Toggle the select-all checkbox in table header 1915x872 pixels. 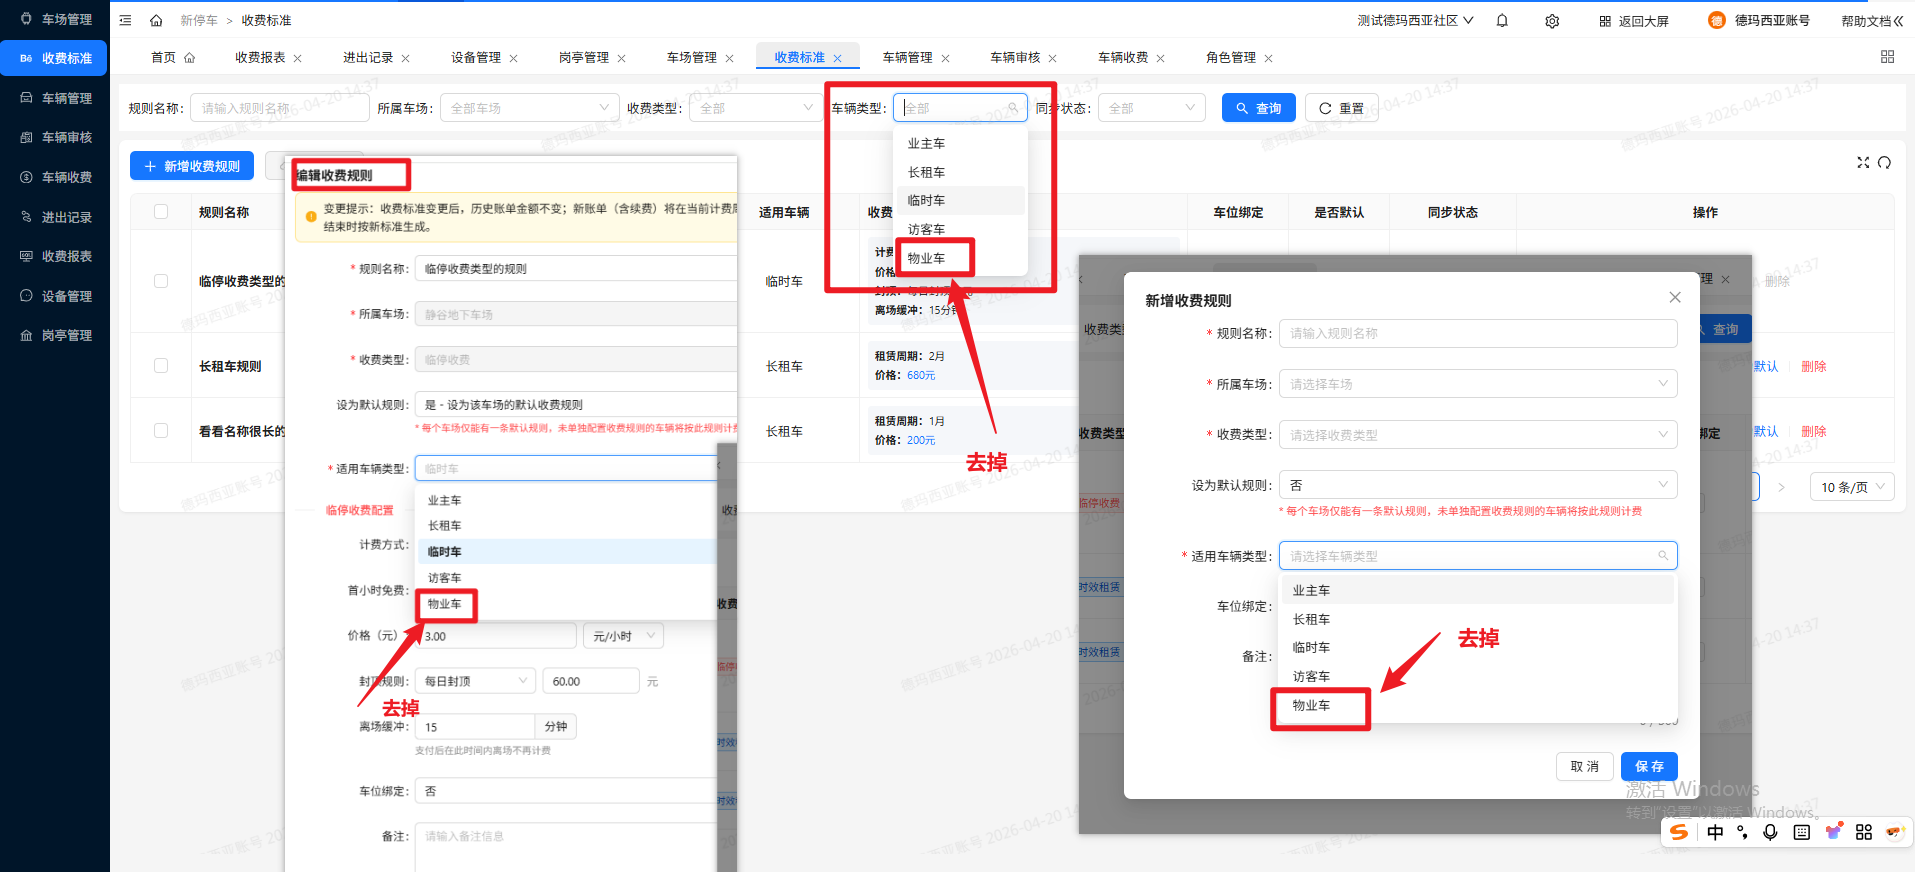161,212
